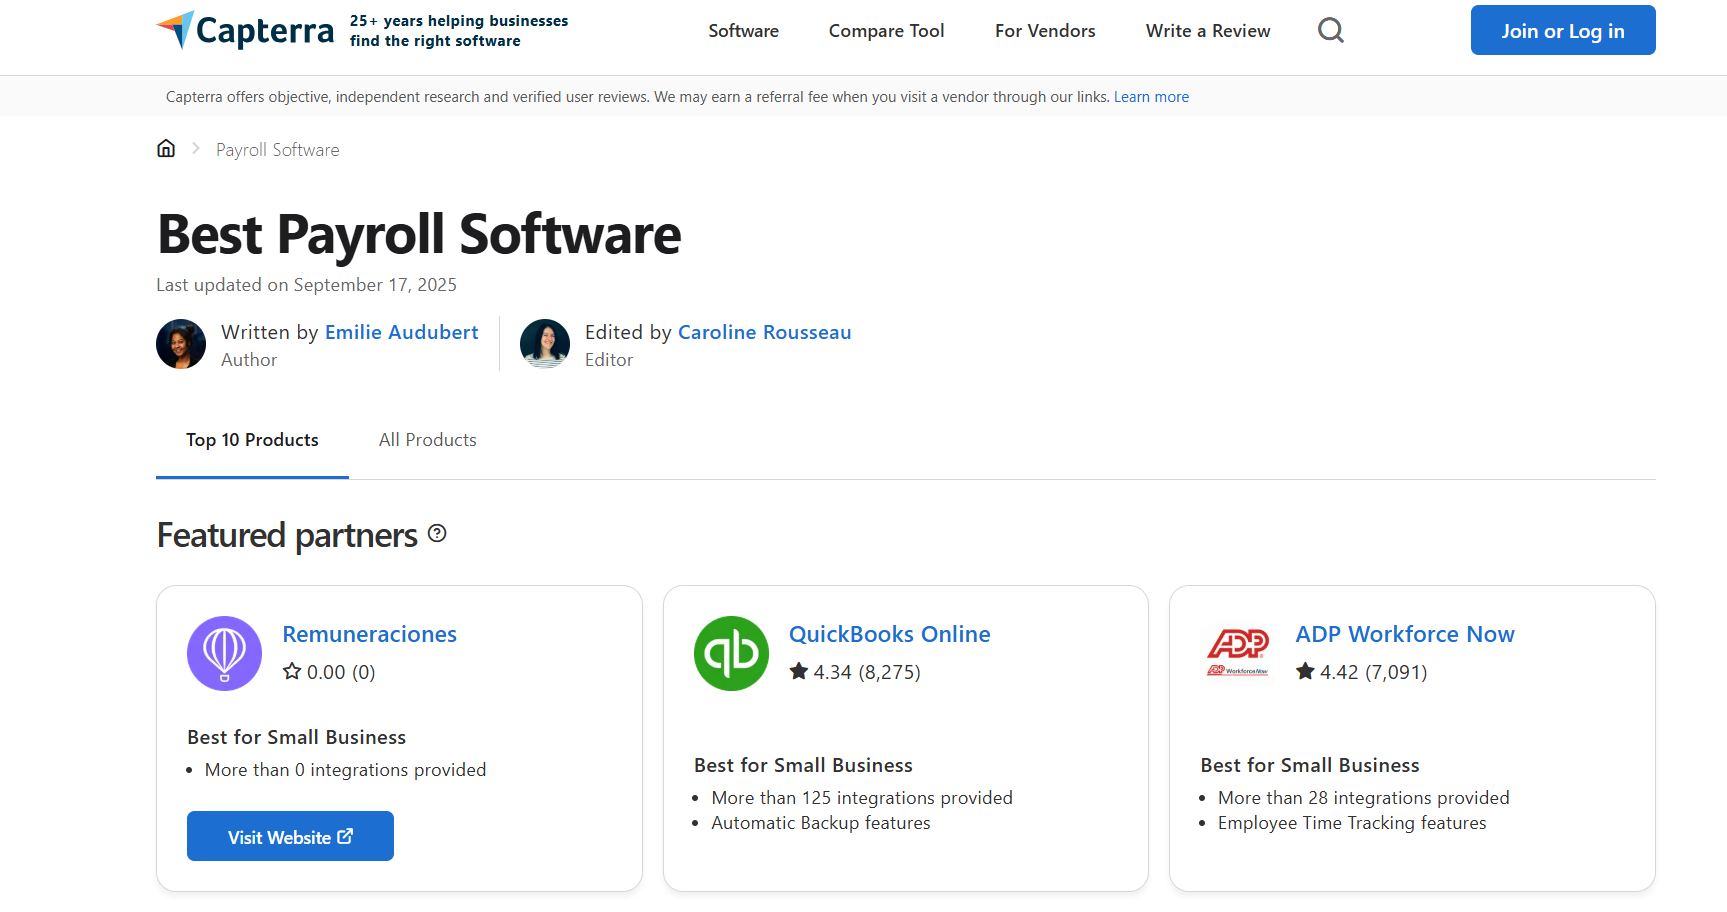Open the Compare Tool page
The height and width of the screenshot is (912, 1727).
pyautogui.click(x=886, y=30)
